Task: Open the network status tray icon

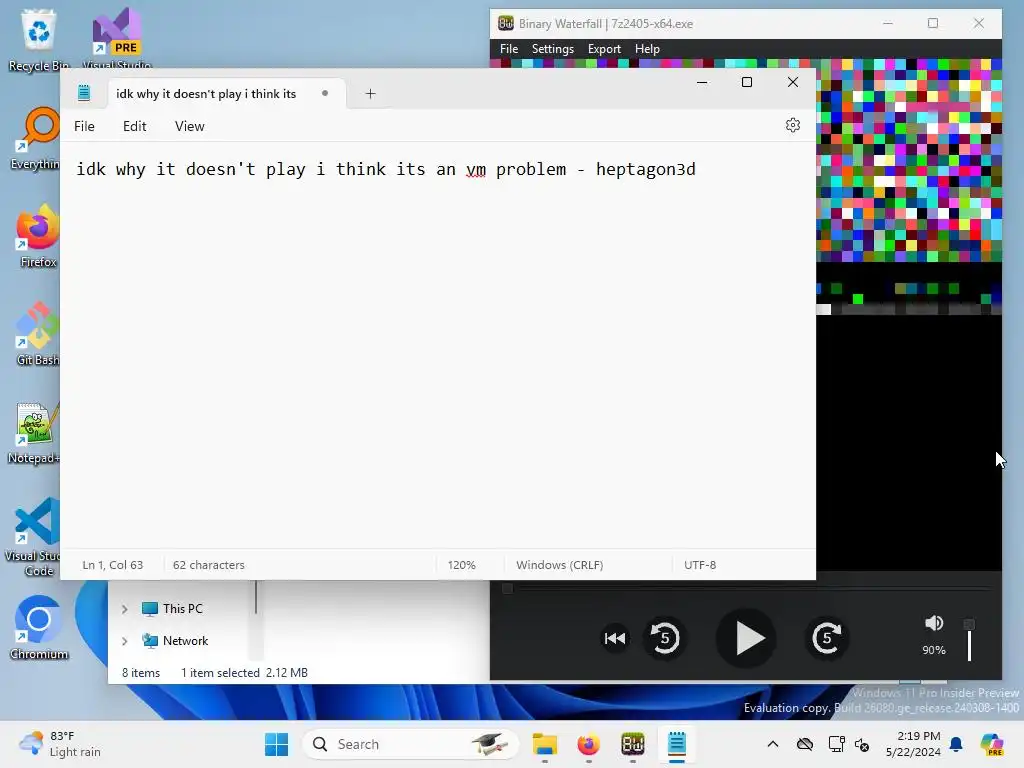Action: click(836, 744)
